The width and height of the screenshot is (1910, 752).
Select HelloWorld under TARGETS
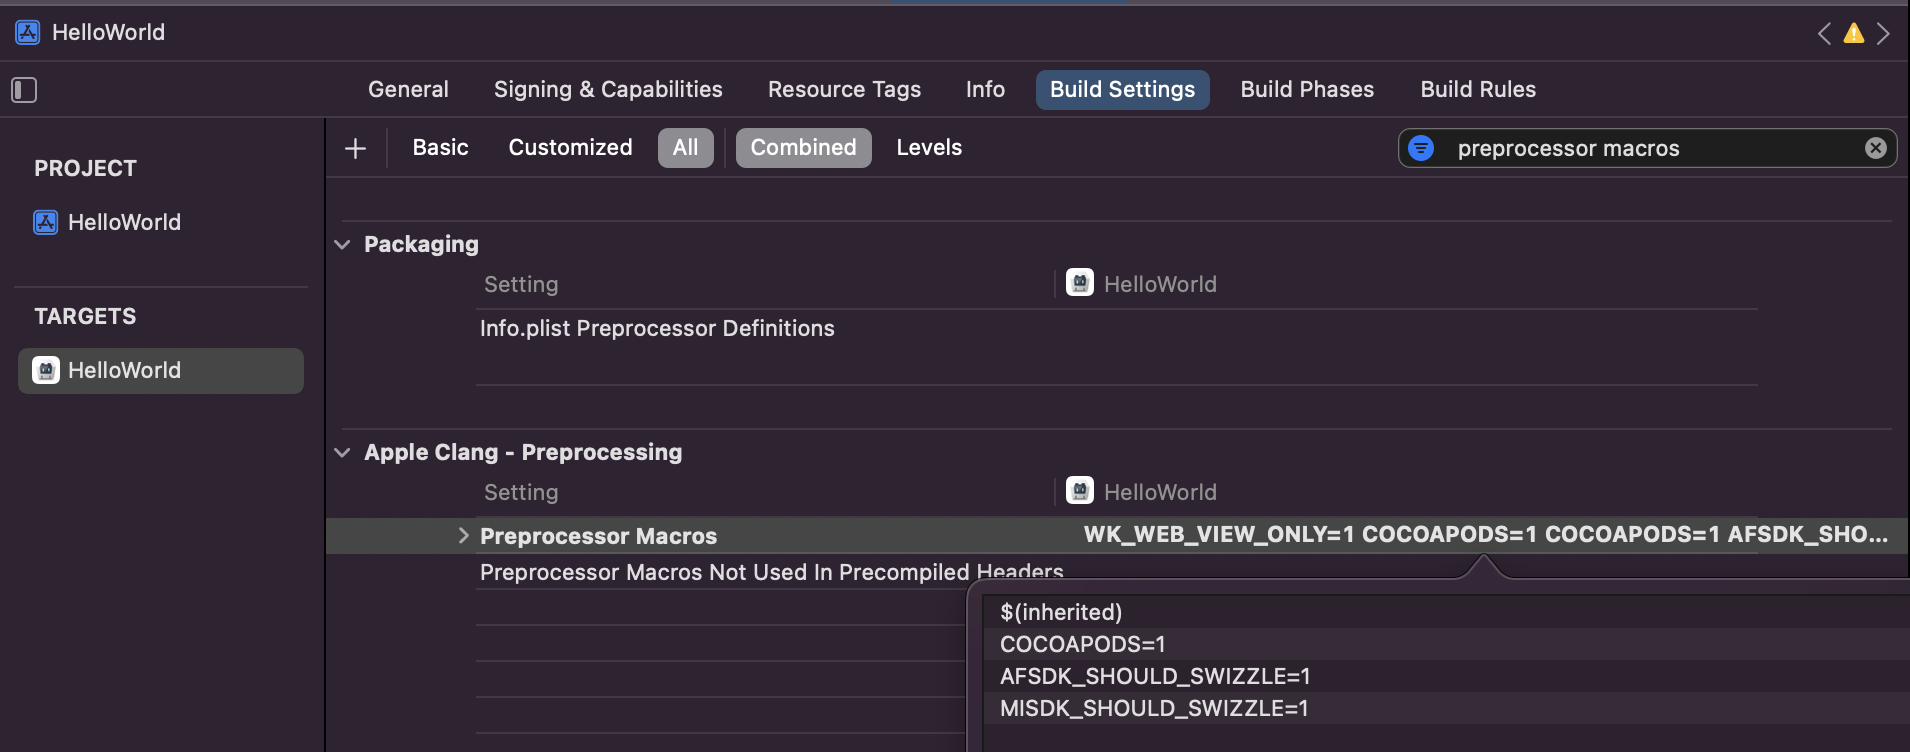coord(160,371)
